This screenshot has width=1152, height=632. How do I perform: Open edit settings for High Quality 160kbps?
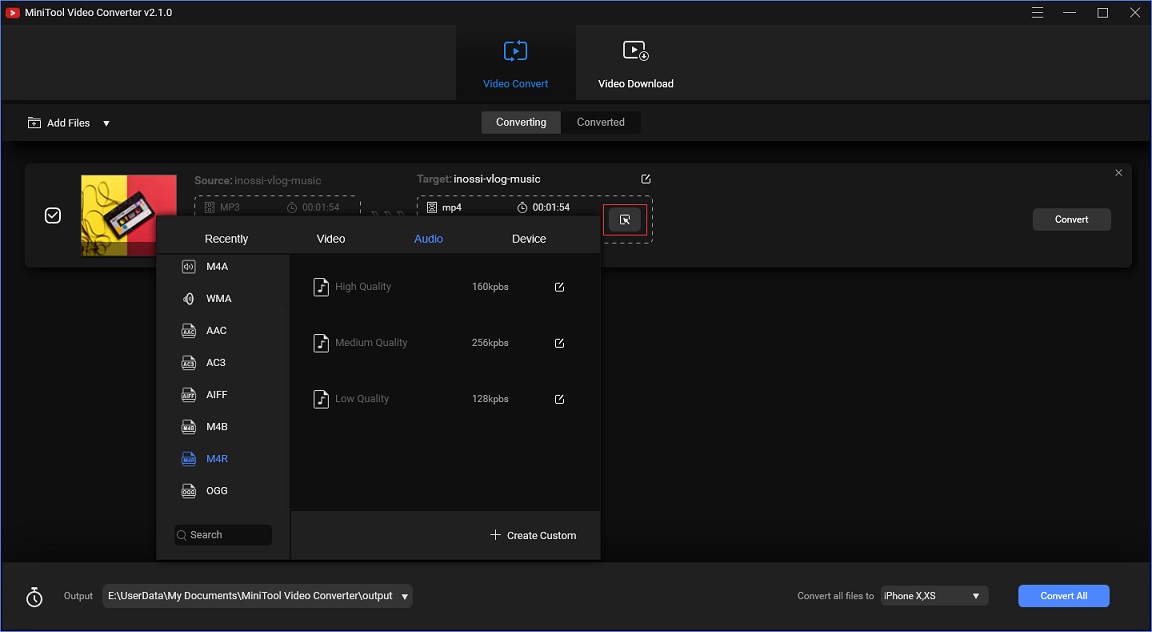coord(559,287)
